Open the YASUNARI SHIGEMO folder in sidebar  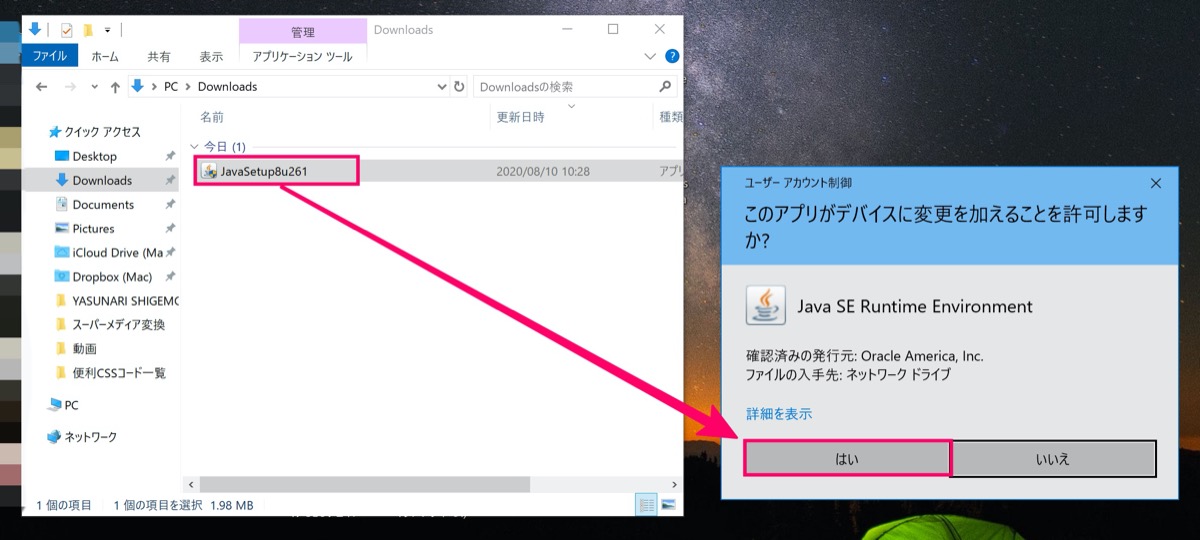point(125,300)
